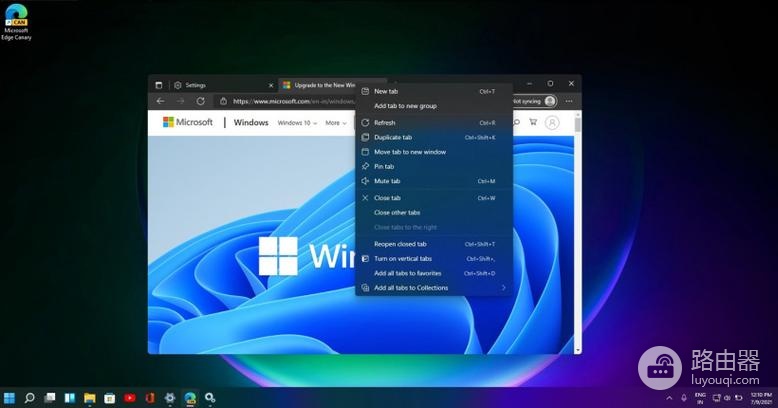Open the Windows link in site header

coord(251,123)
